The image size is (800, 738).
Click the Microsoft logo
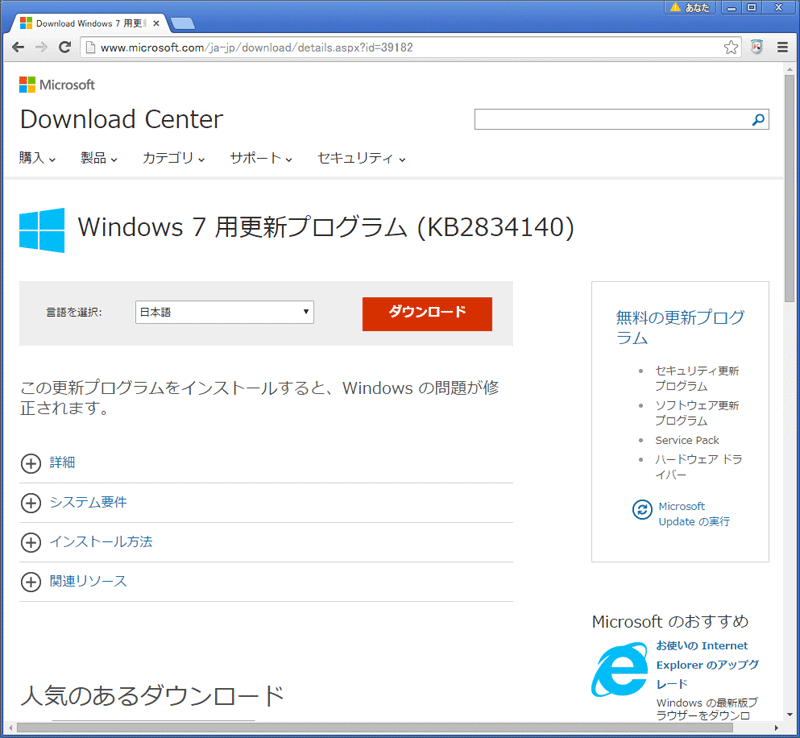pyautogui.click(x=57, y=85)
